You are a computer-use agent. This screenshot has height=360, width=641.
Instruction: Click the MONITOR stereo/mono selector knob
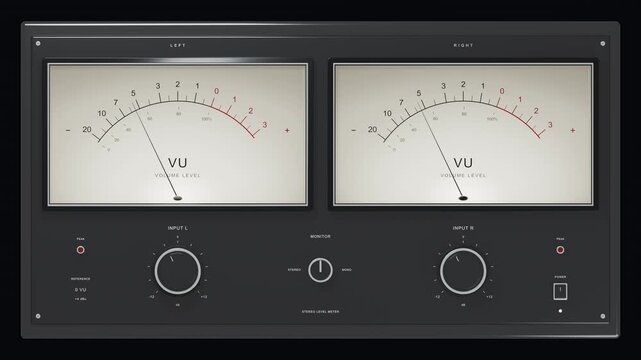click(320, 270)
